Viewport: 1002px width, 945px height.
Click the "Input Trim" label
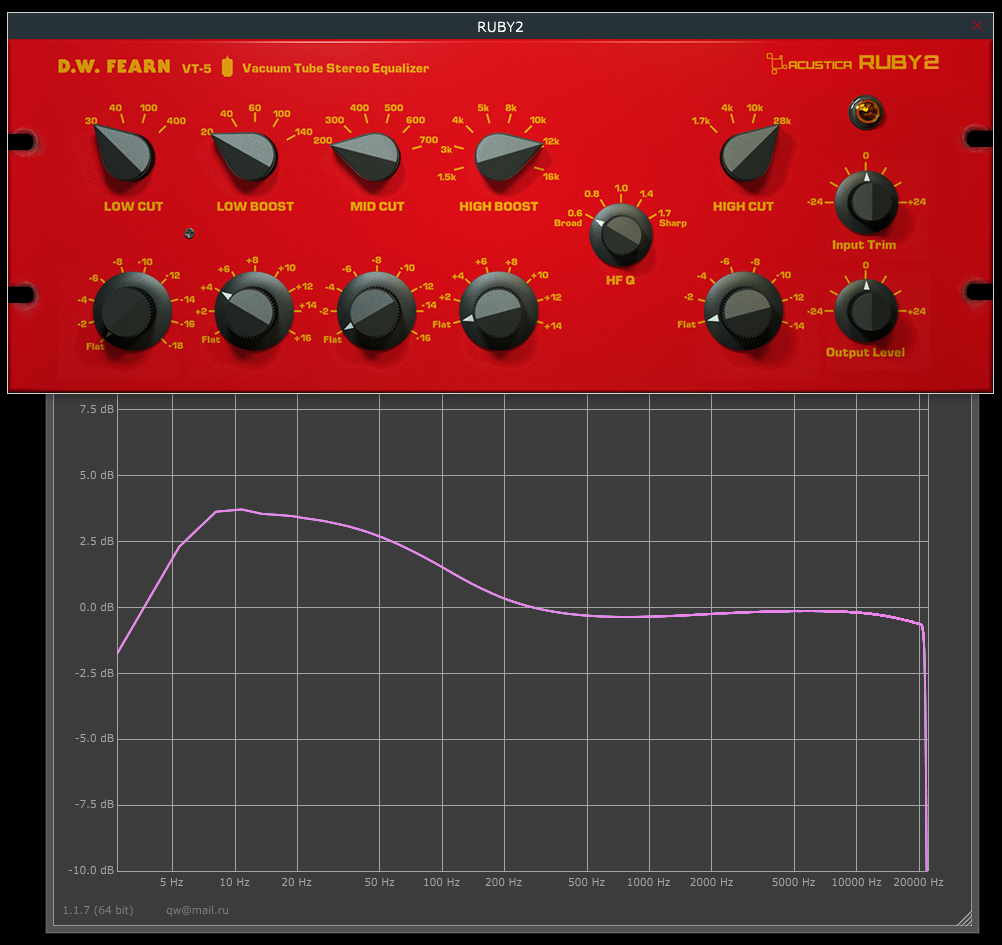click(864, 245)
